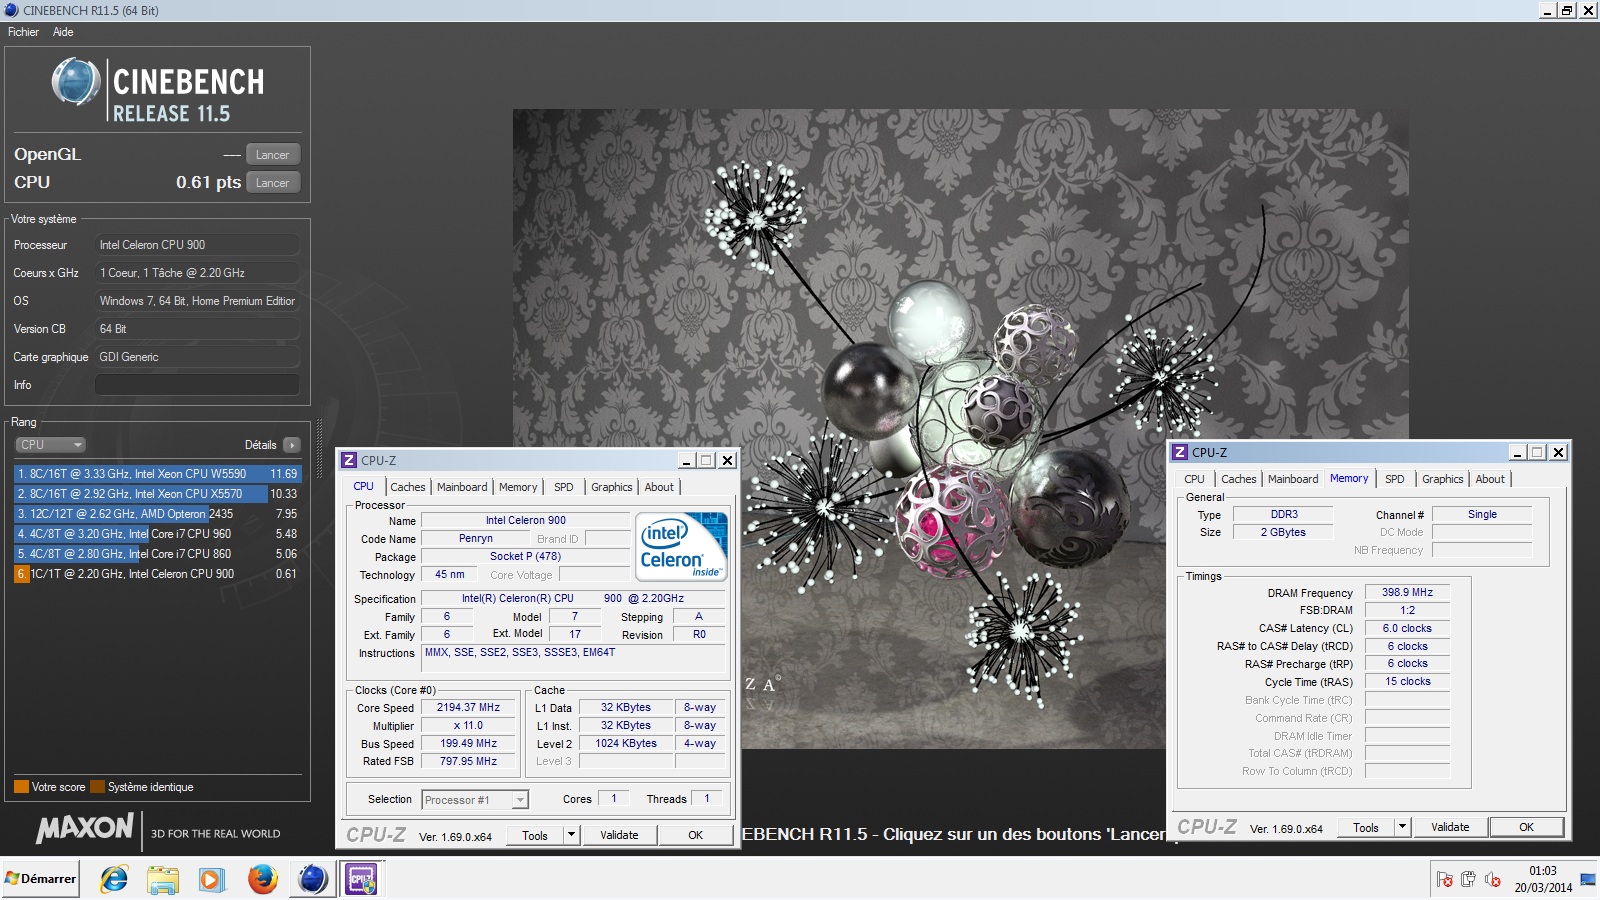The height and width of the screenshot is (900, 1600).
Task: Click the CAS# Latency 6.0 clocks value
Action: pos(1407,628)
